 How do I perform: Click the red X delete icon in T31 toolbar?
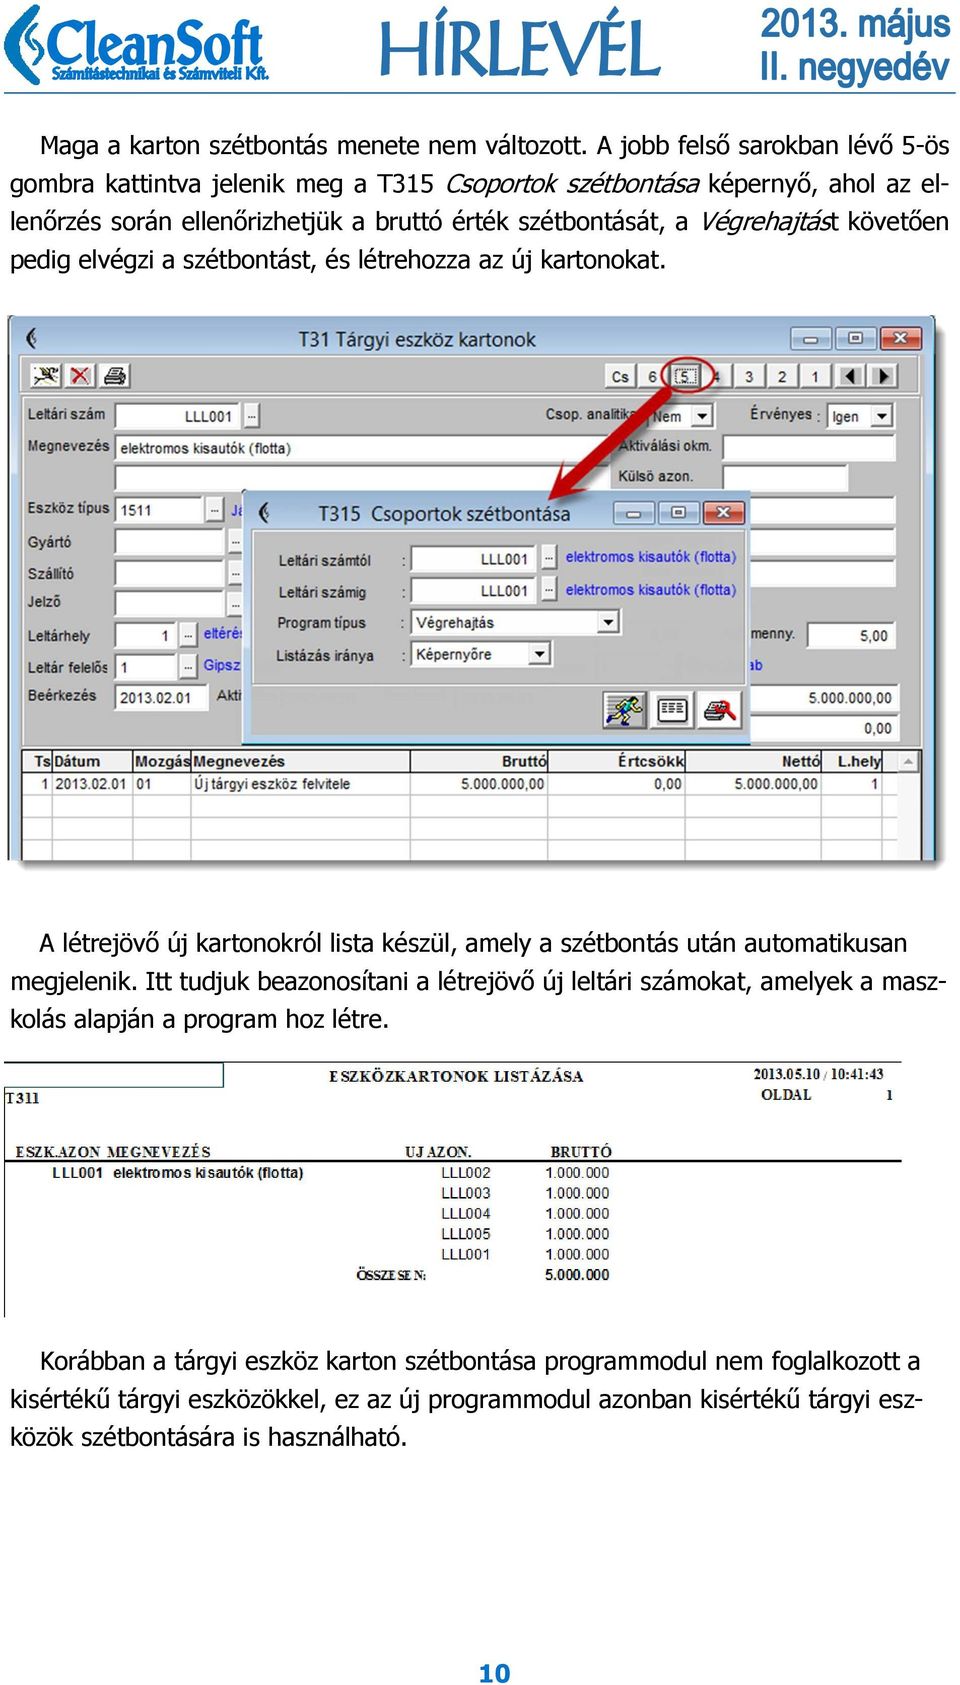[x=80, y=376]
